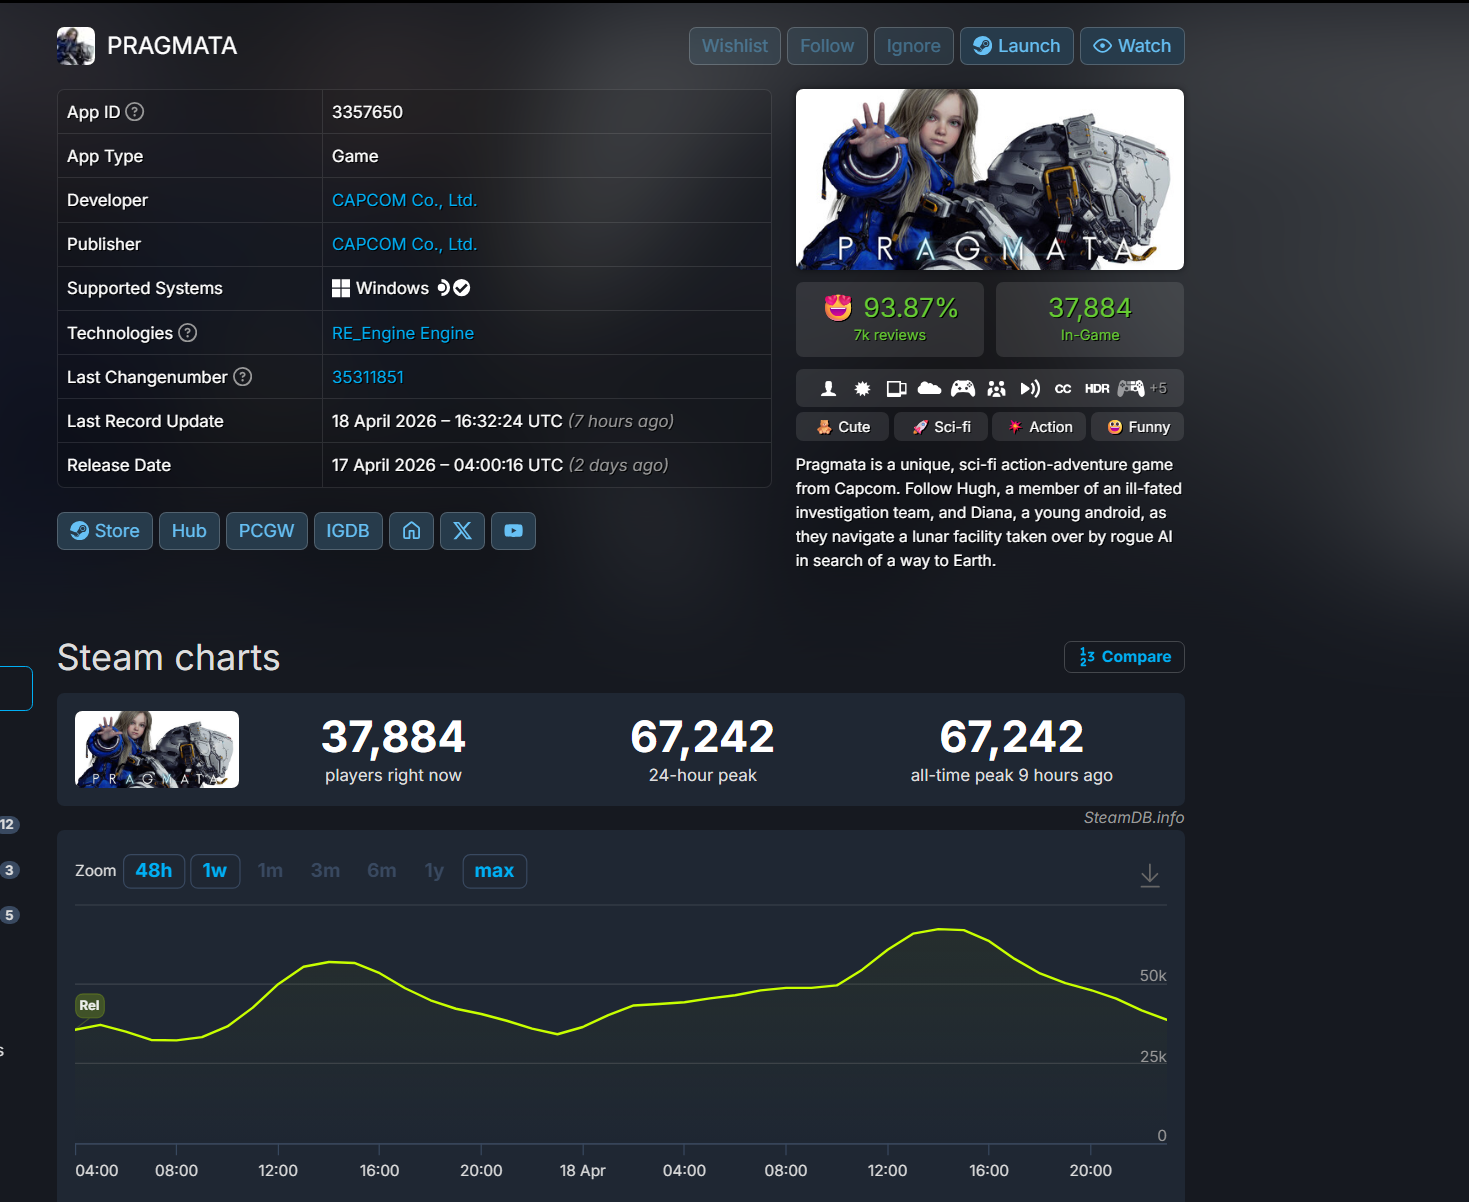Screen dimensions: 1469x1202
Task: Open the official homepage icon button
Action: (411, 531)
